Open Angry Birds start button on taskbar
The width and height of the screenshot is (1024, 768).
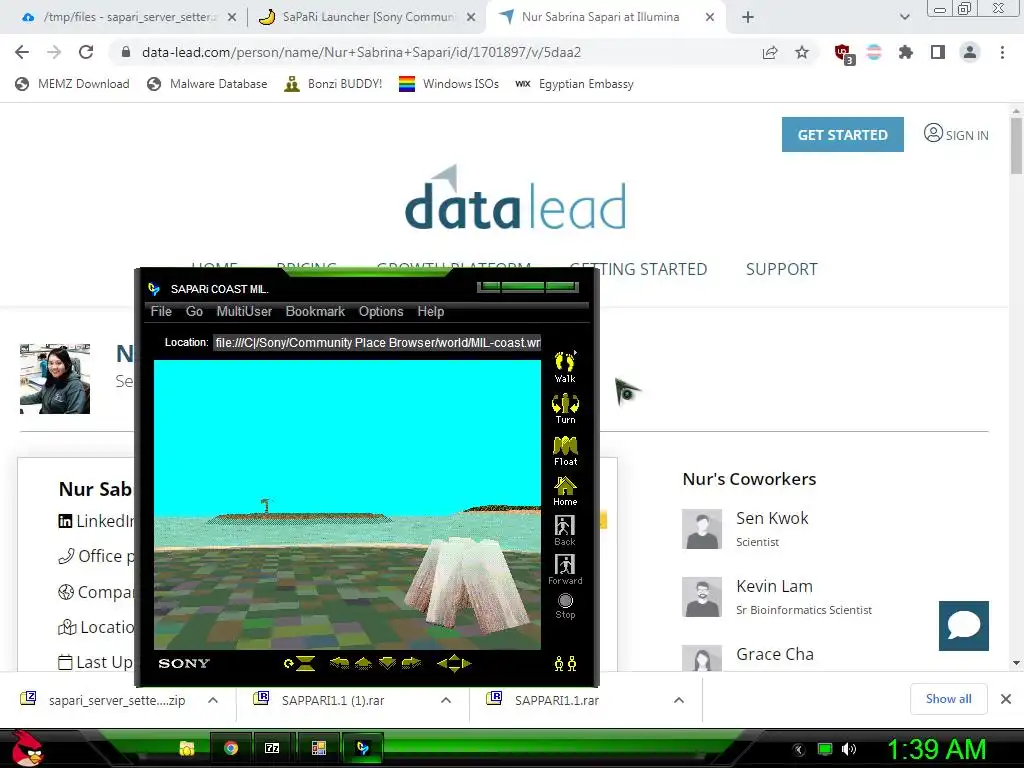click(27, 748)
